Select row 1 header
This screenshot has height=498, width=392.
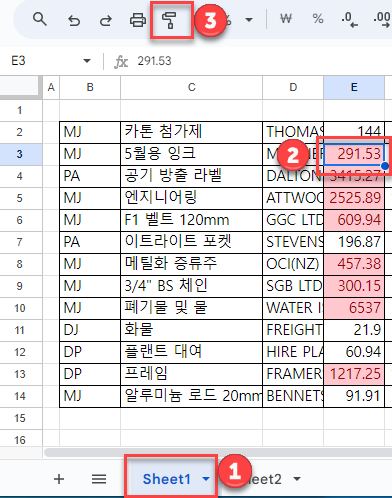(x=20, y=110)
